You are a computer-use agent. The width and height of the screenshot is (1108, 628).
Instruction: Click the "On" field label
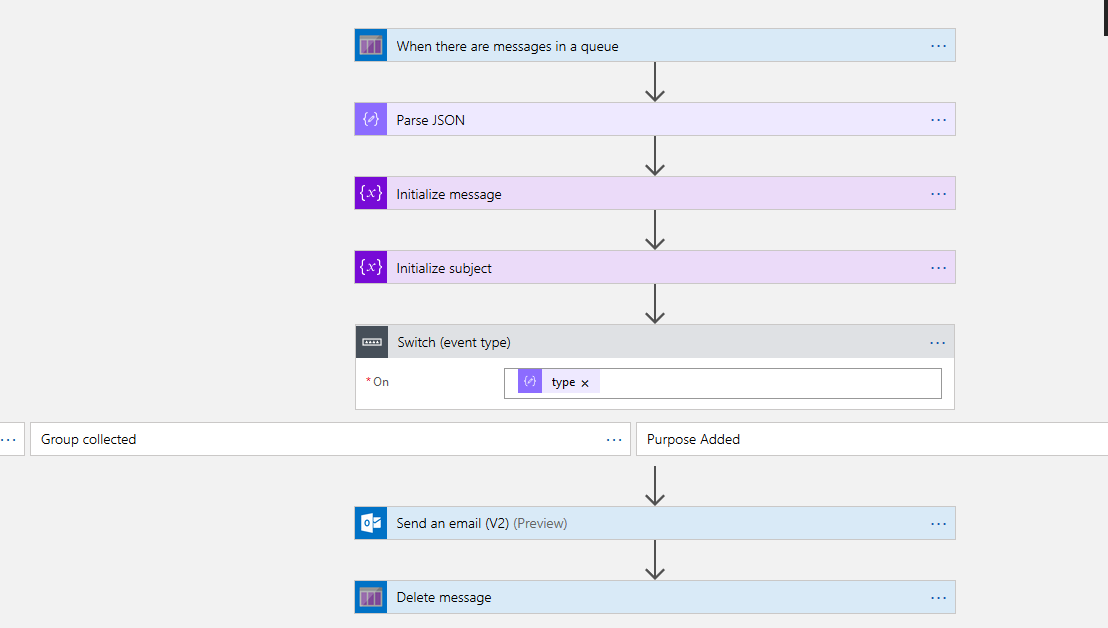[x=381, y=382]
